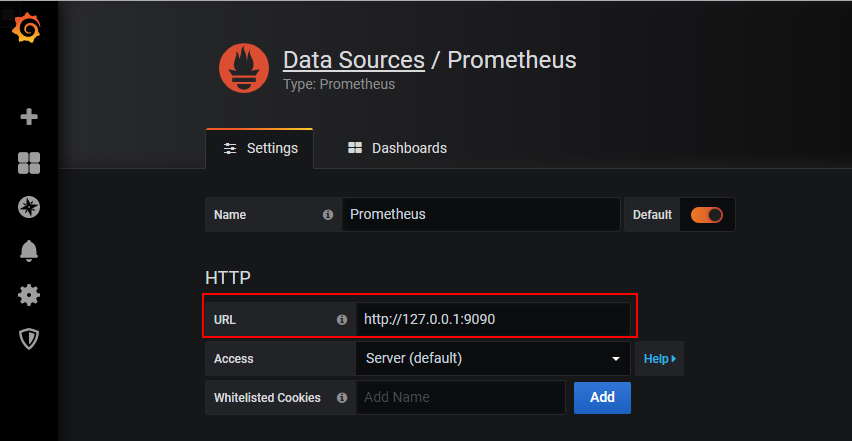Screen dimensions: 852x441
Task: Open the Access Server (default) dropdown
Action: [x=493, y=358]
